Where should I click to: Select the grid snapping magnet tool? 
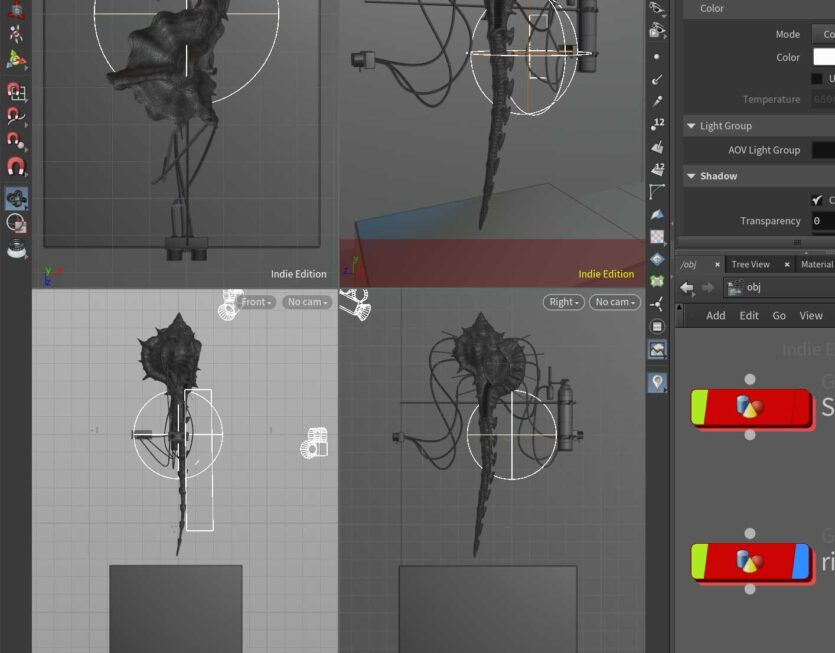point(16,92)
